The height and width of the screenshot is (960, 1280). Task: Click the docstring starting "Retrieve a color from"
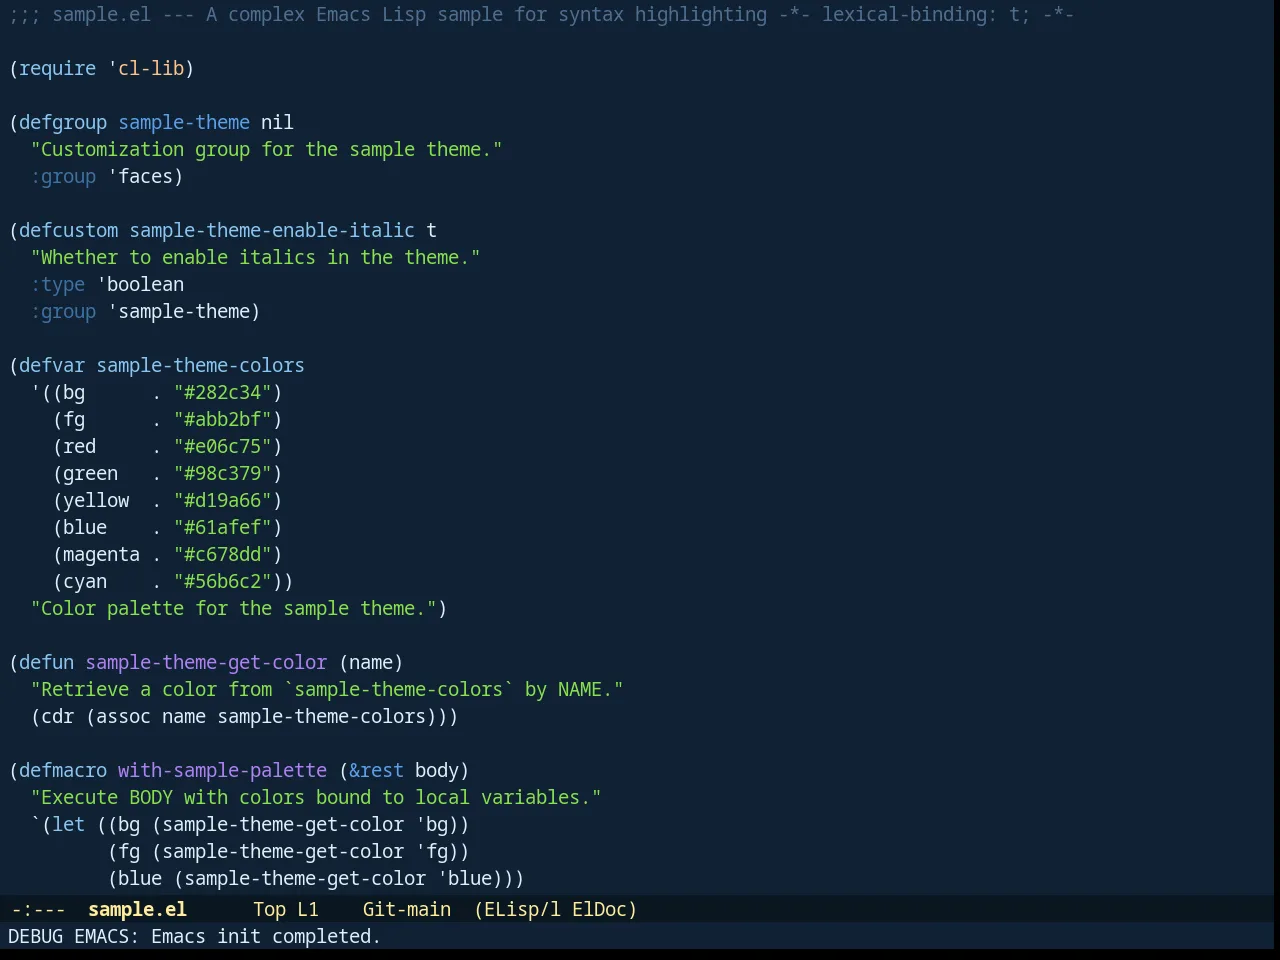[327, 689]
